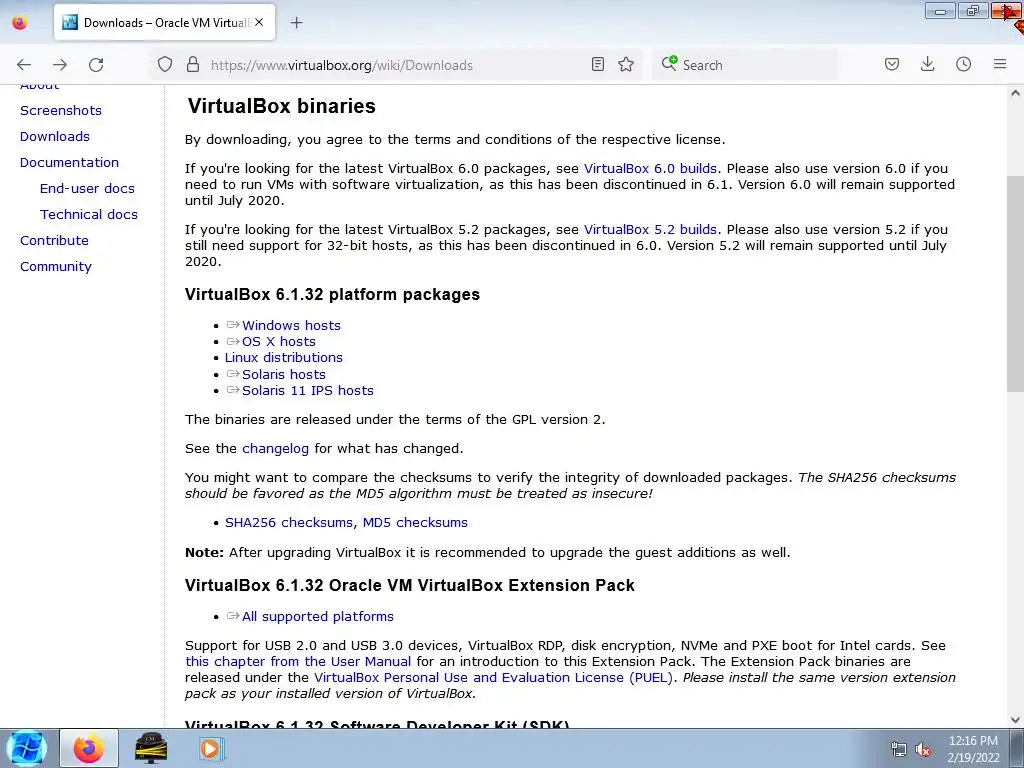Open Community in the sidebar
Viewport: 1024px width, 768px height.
click(x=56, y=266)
